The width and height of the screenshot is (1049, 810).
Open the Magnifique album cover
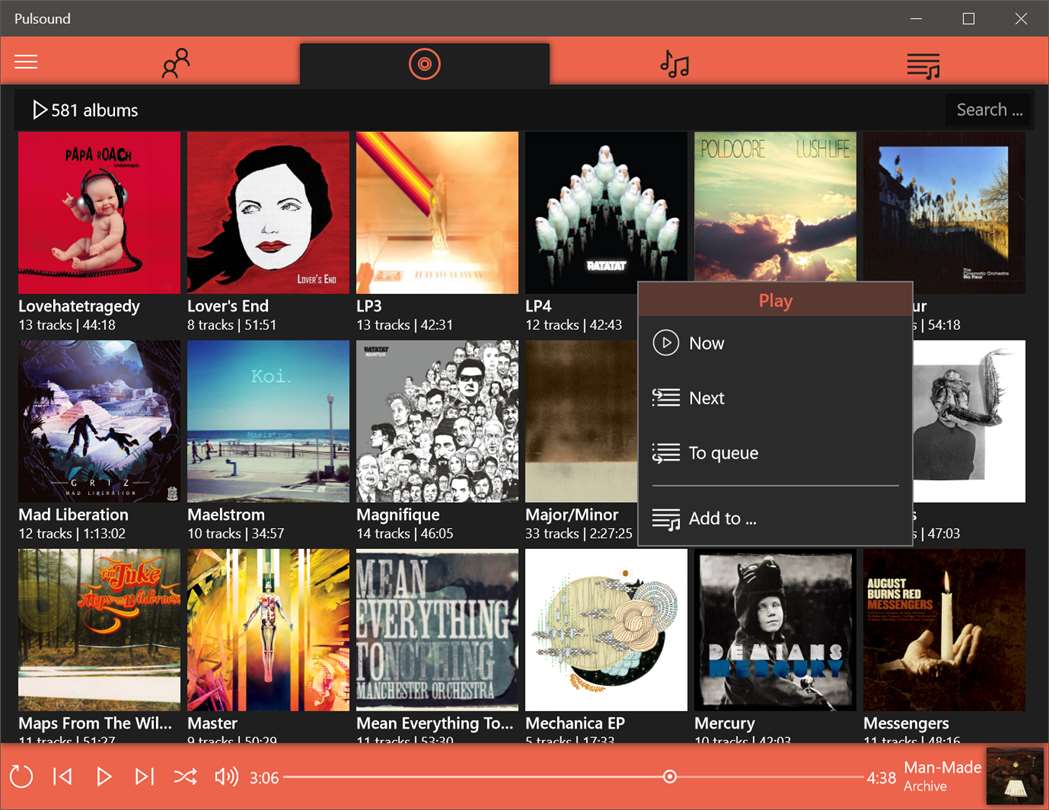tap(437, 421)
